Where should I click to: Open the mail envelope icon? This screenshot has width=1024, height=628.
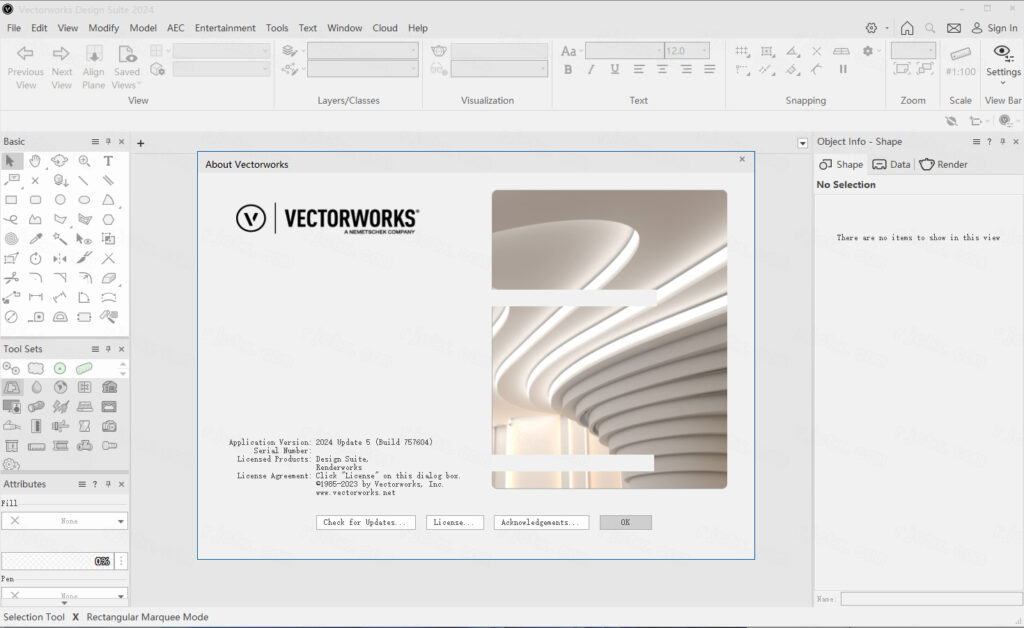tap(954, 28)
